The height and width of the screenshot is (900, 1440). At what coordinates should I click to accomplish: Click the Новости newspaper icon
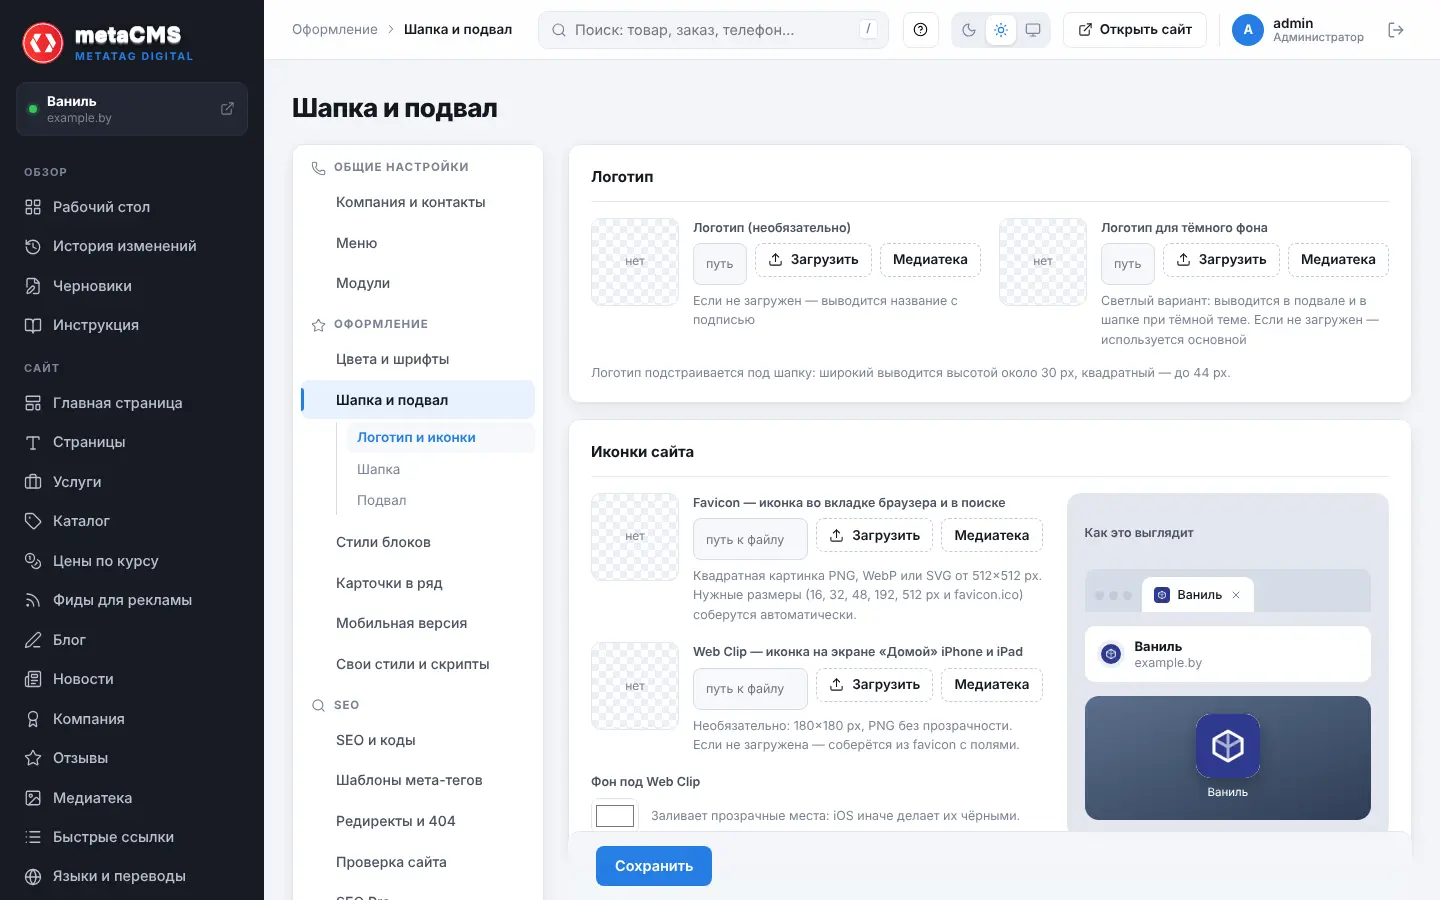tap(33, 679)
